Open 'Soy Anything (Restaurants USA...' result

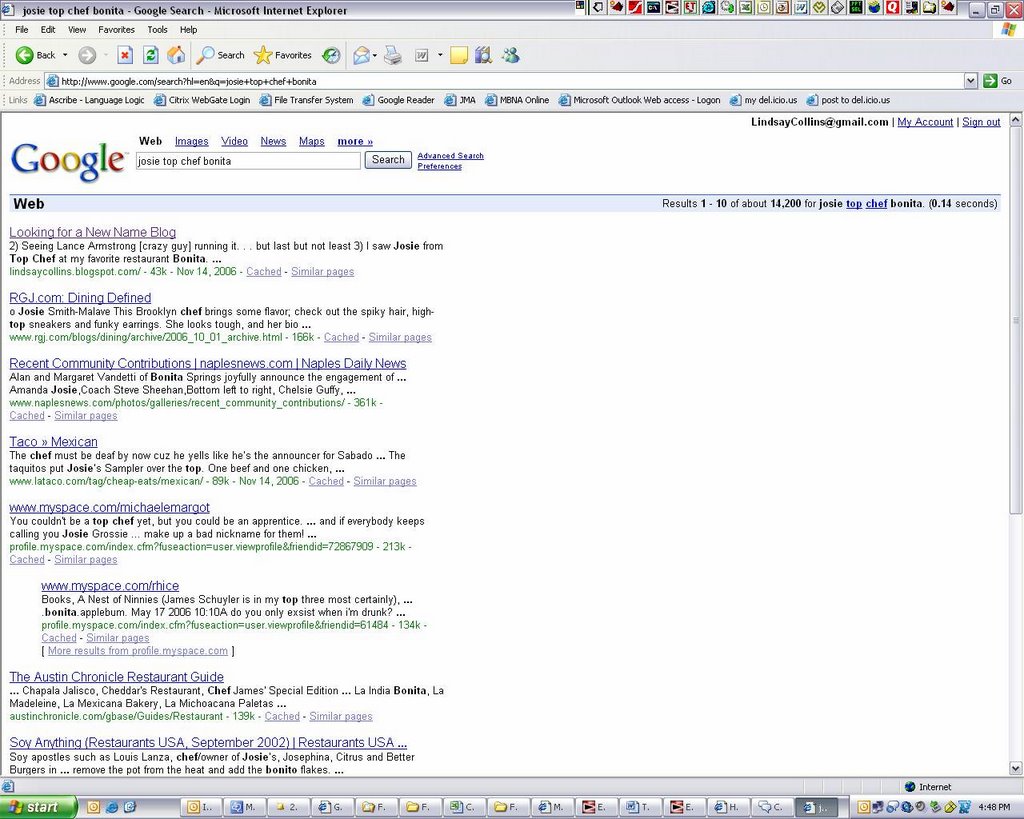(208, 743)
